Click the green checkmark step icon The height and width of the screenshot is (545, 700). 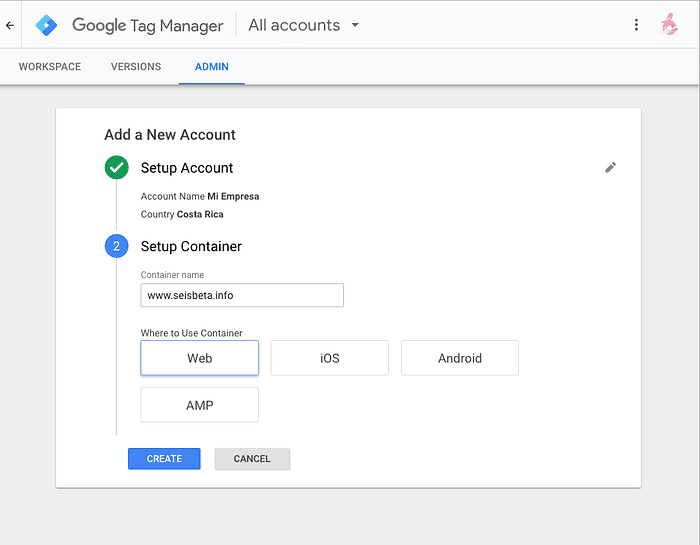coord(117,167)
